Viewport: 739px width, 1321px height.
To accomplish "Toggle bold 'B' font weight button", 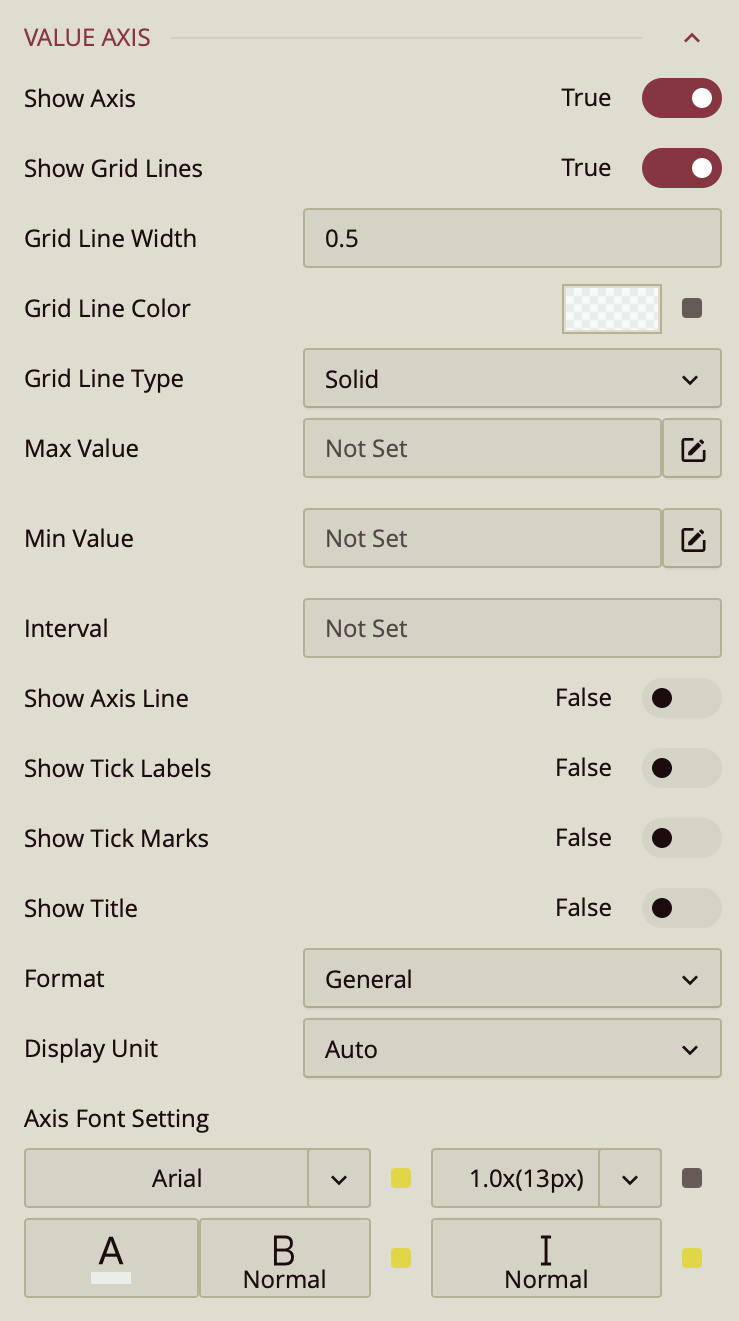I will click(285, 1257).
